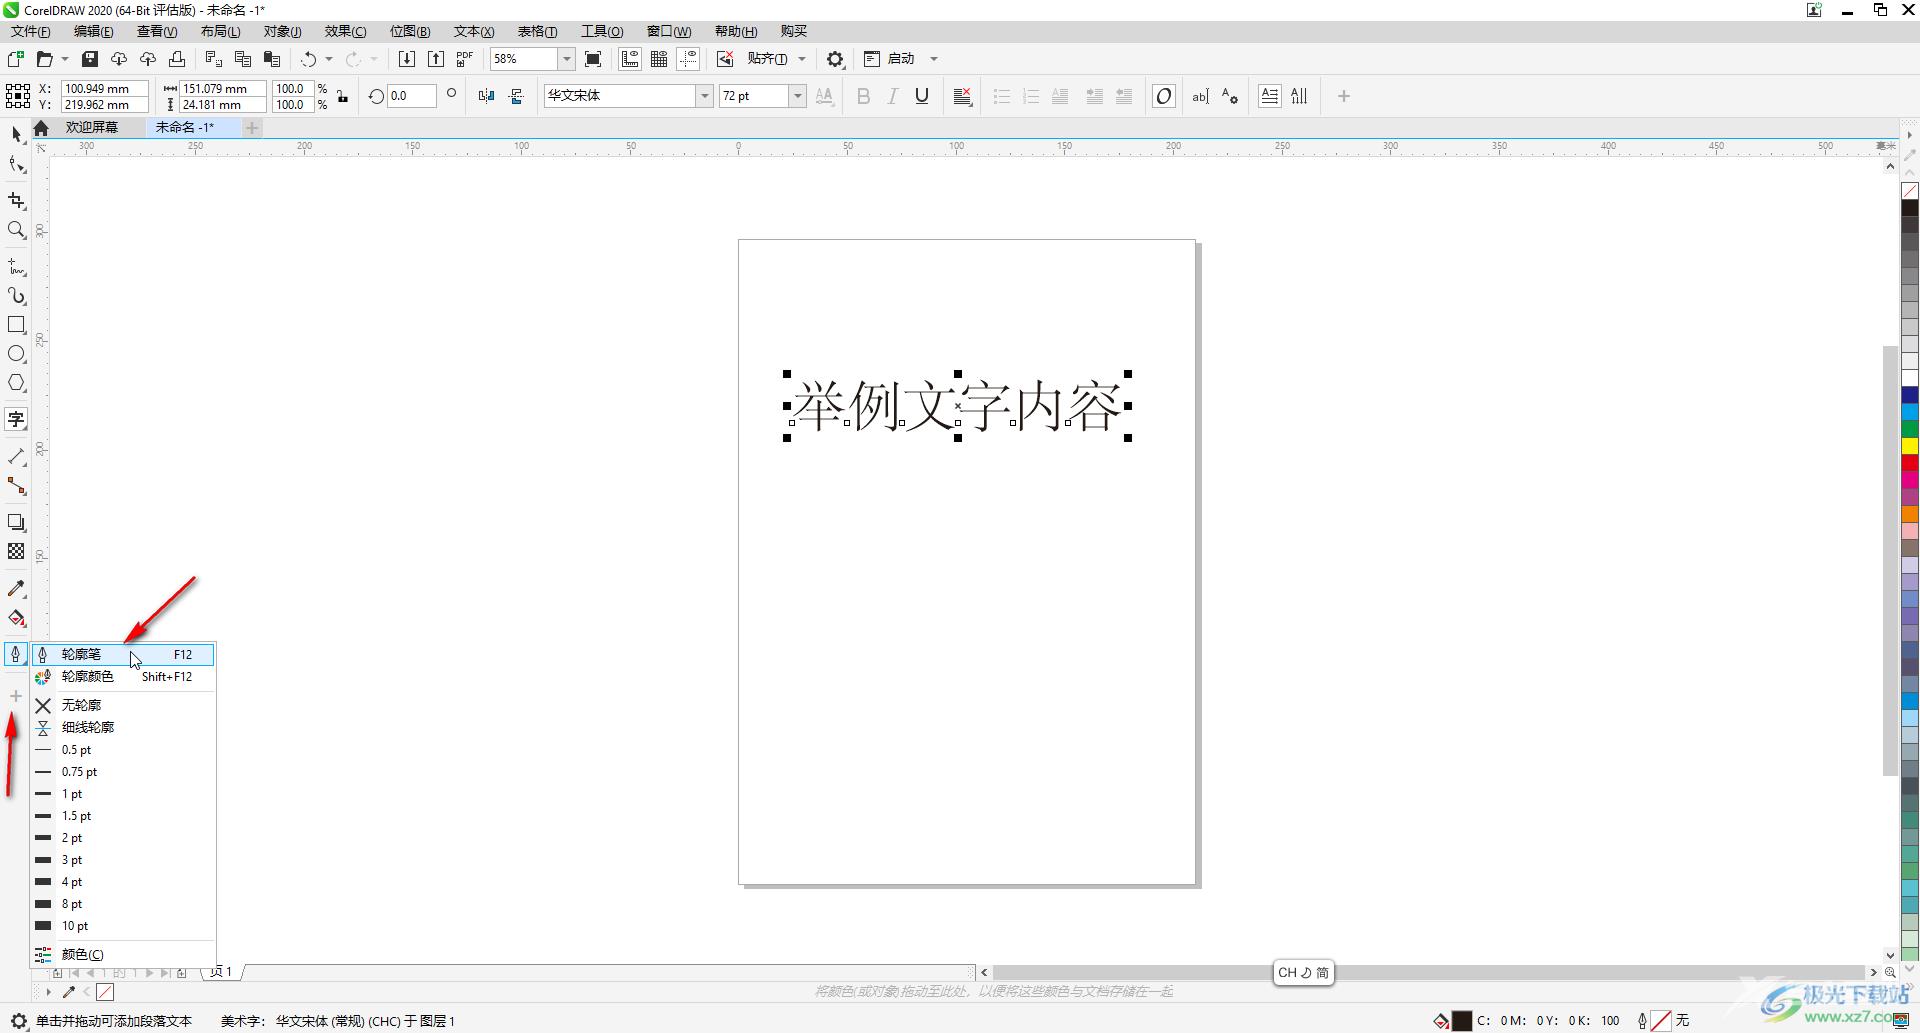Toggle horizontal text direction button
The height and width of the screenshot is (1033, 1920).
pos(1269,96)
